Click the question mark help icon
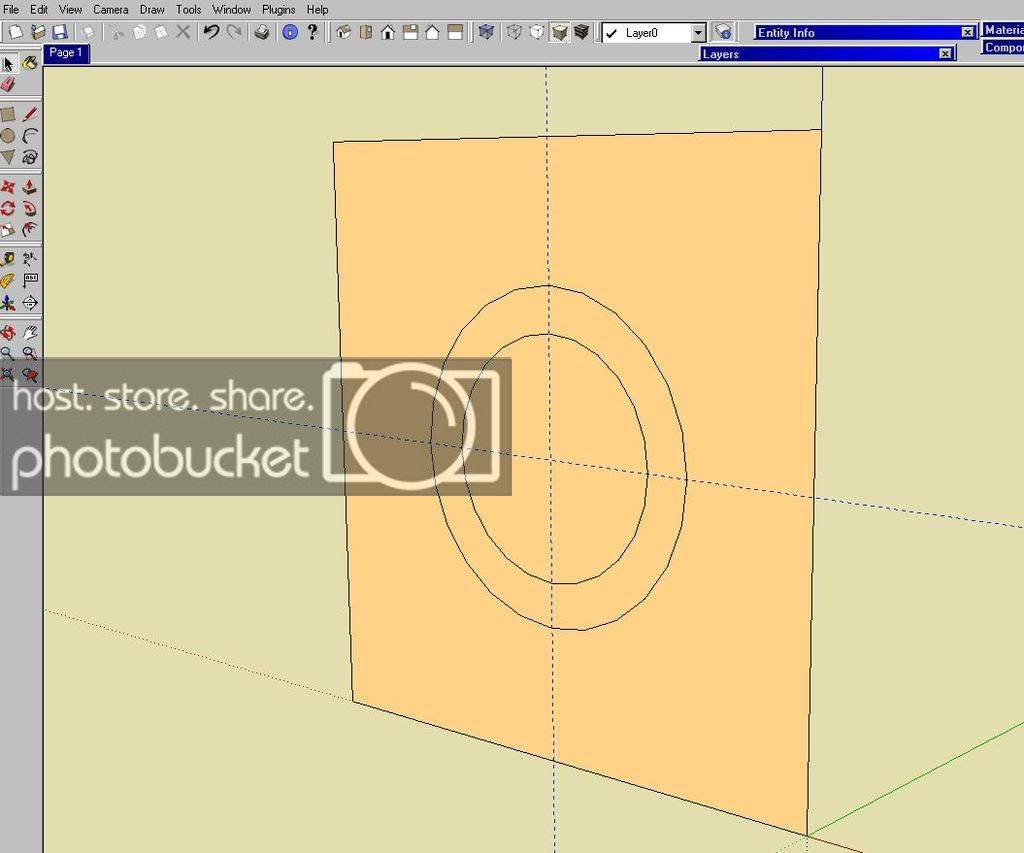Viewport: 1024px width, 853px height. coord(312,32)
